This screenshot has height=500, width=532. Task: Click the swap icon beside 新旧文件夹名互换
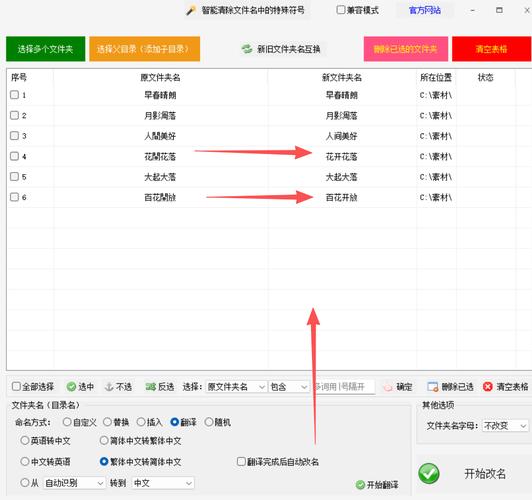point(247,49)
